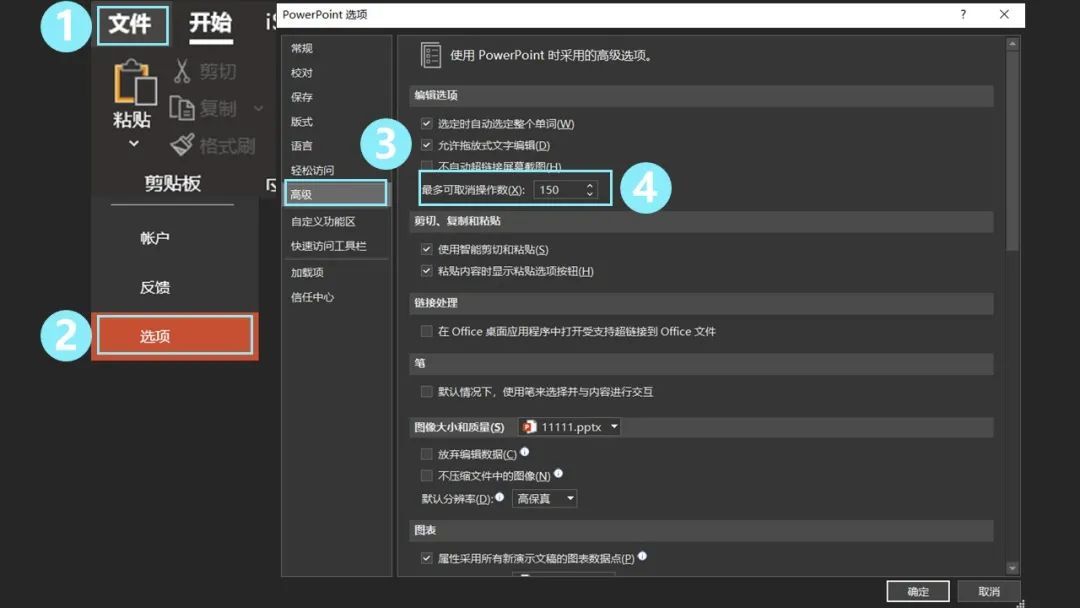Click the 150 undo count input field
The image size is (1080, 608).
click(x=559, y=189)
